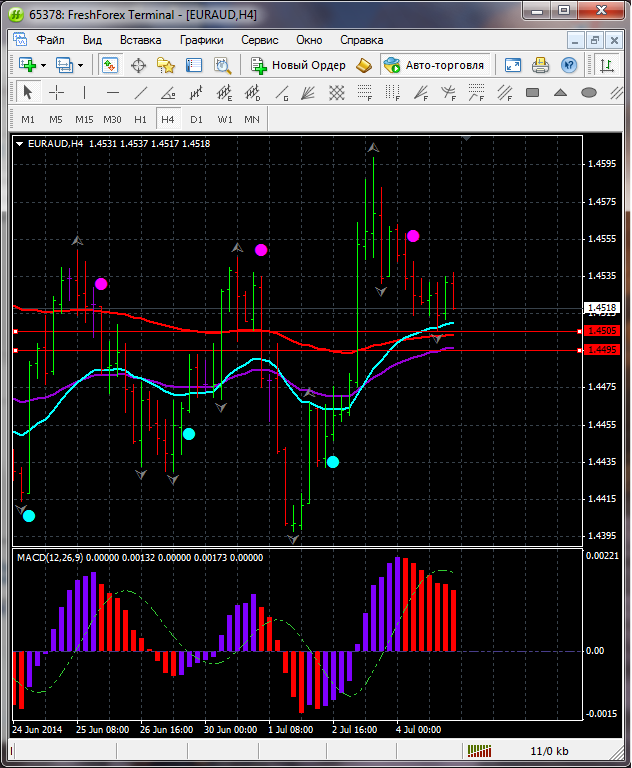632x768 pixels.
Task: Switch chart timeframe to D1
Action: tap(196, 119)
